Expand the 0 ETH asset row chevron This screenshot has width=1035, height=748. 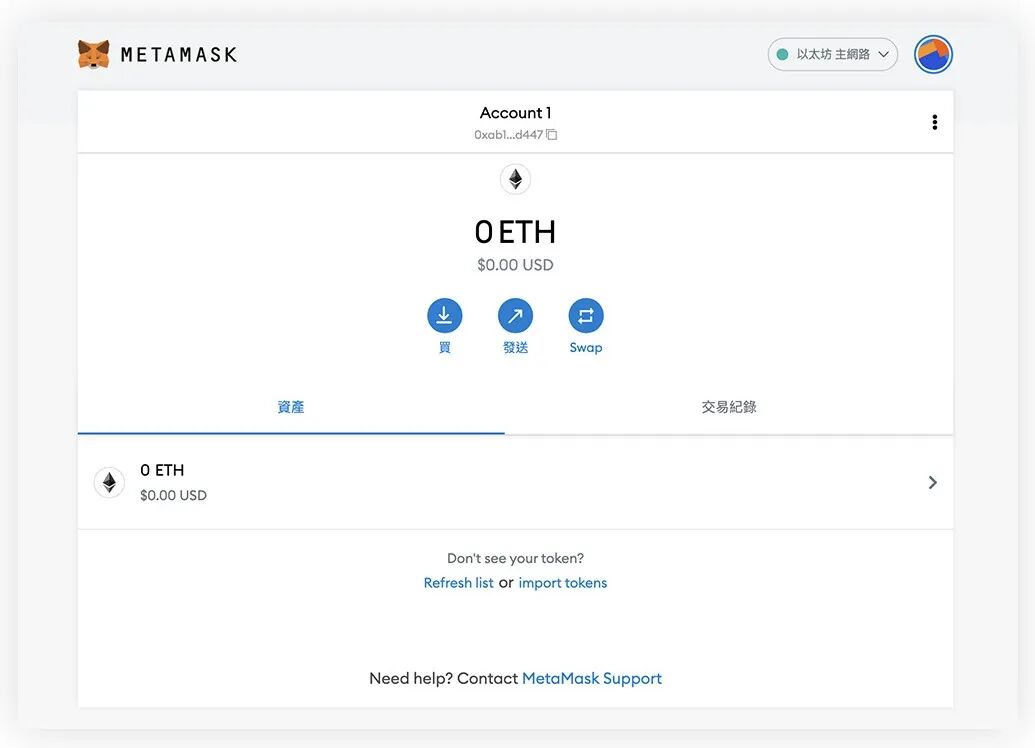(932, 483)
